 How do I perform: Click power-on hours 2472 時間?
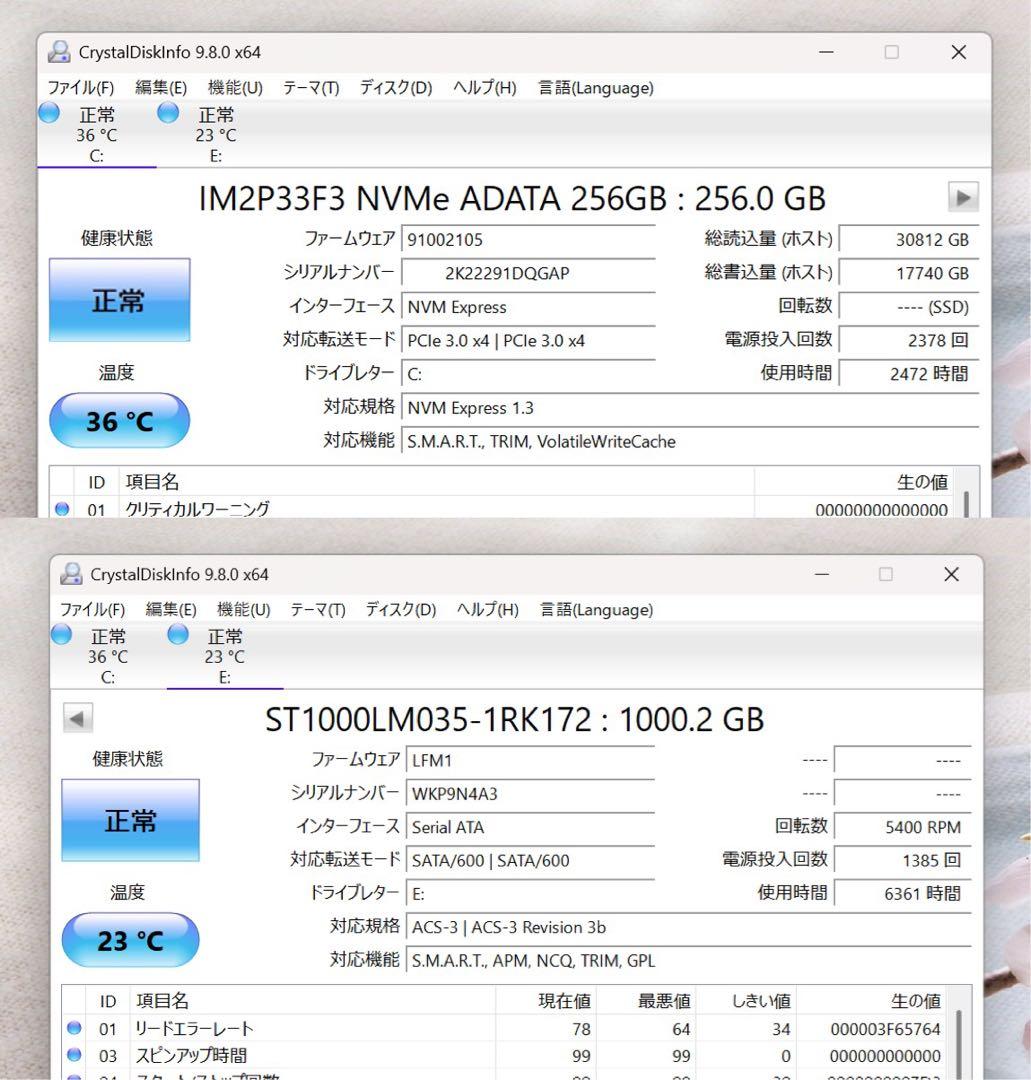point(909,374)
